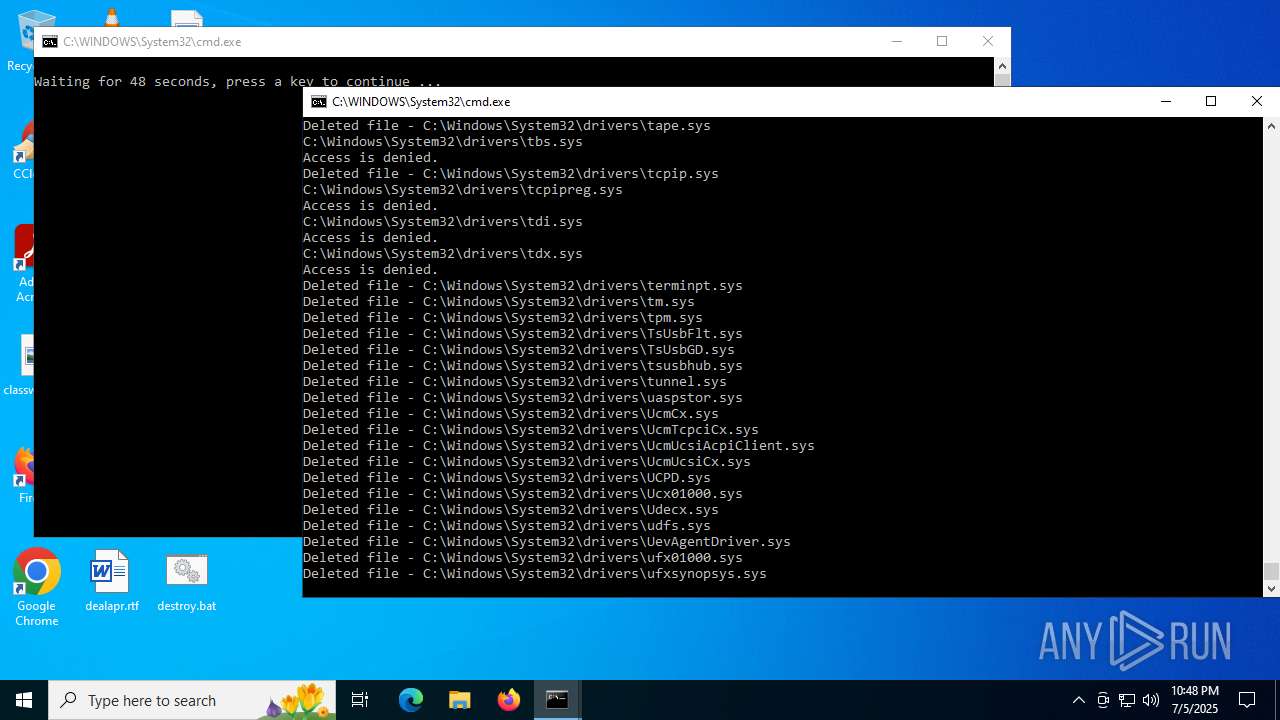Click scroll-up arrow in back cmd window

click(x=1002, y=66)
